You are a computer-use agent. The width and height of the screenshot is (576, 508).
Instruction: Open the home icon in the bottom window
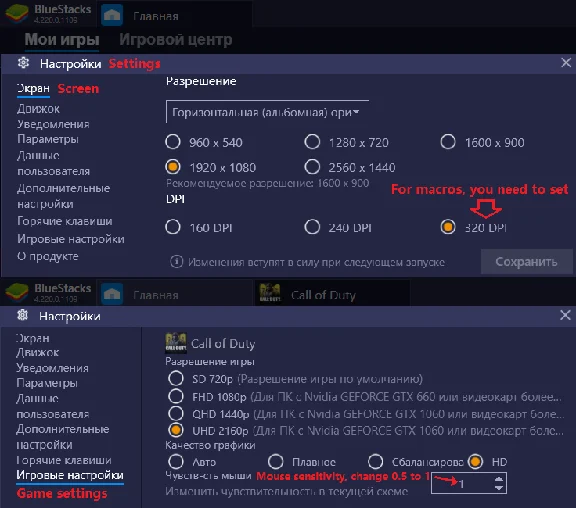(112, 295)
